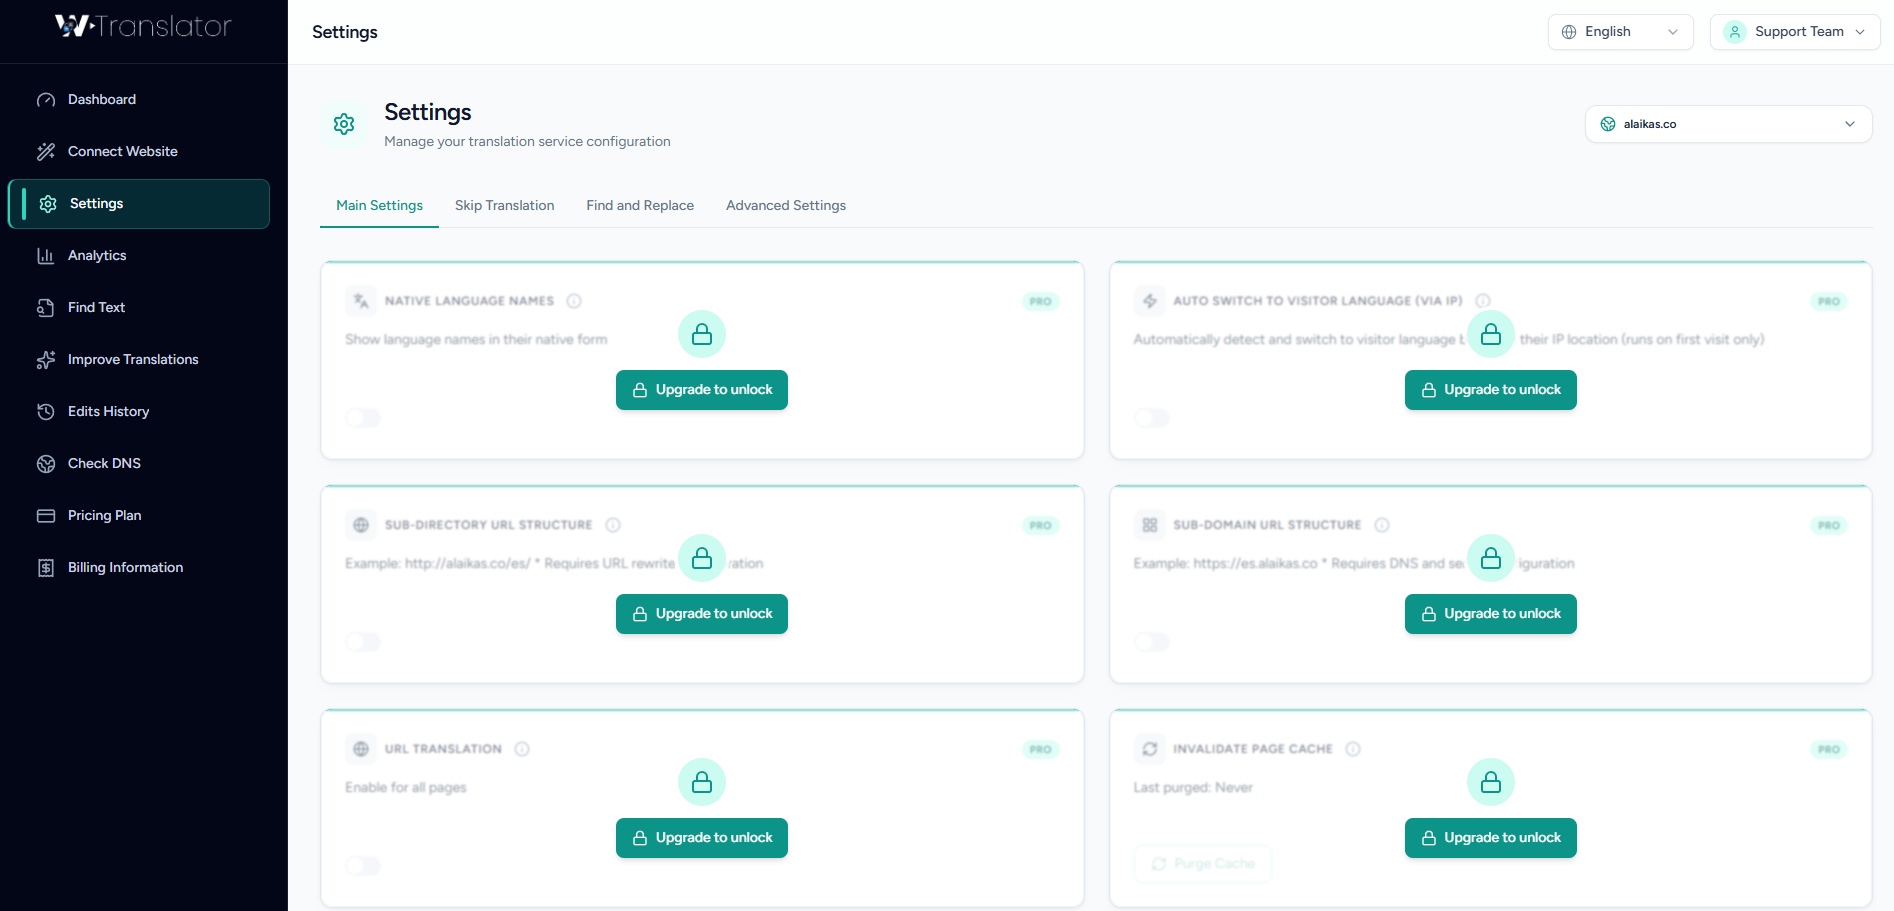The width and height of the screenshot is (1894, 911).
Task: Open Billing Information
Action: click(125, 567)
